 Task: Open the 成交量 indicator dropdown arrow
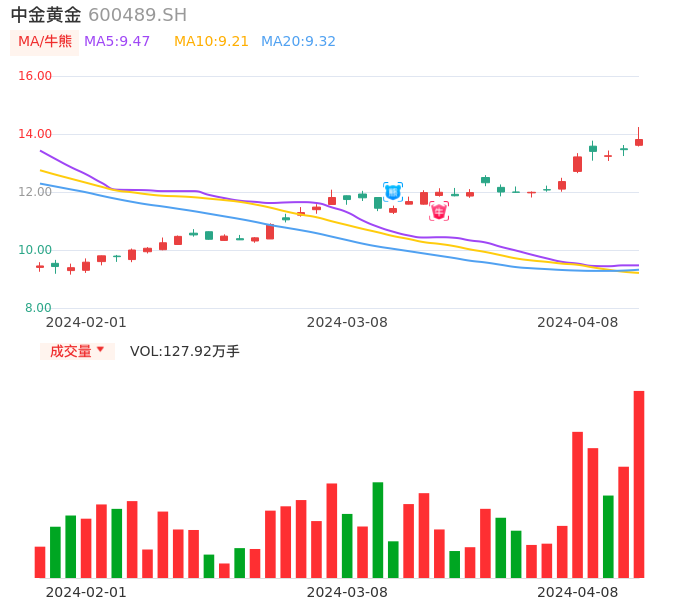pyautogui.click(x=100, y=350)
